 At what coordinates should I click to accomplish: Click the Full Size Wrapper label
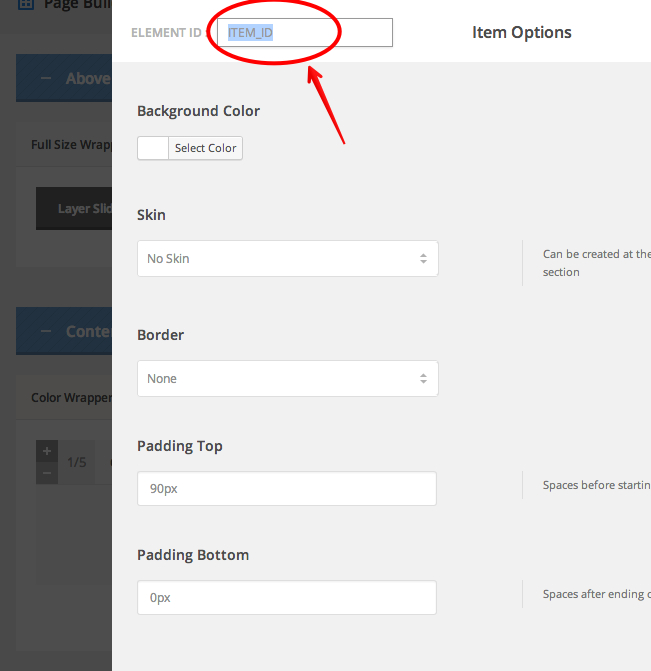point(71,145)
